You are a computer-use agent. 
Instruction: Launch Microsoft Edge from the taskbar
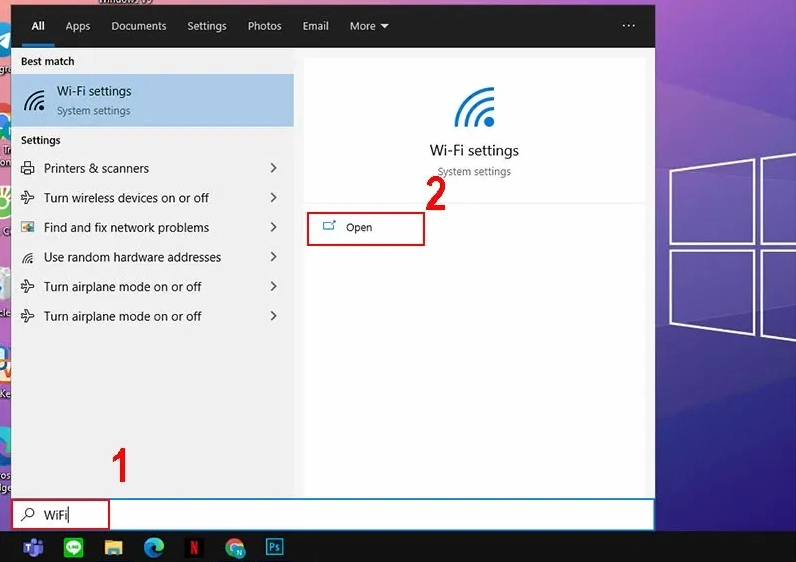(x=154, y=547)
